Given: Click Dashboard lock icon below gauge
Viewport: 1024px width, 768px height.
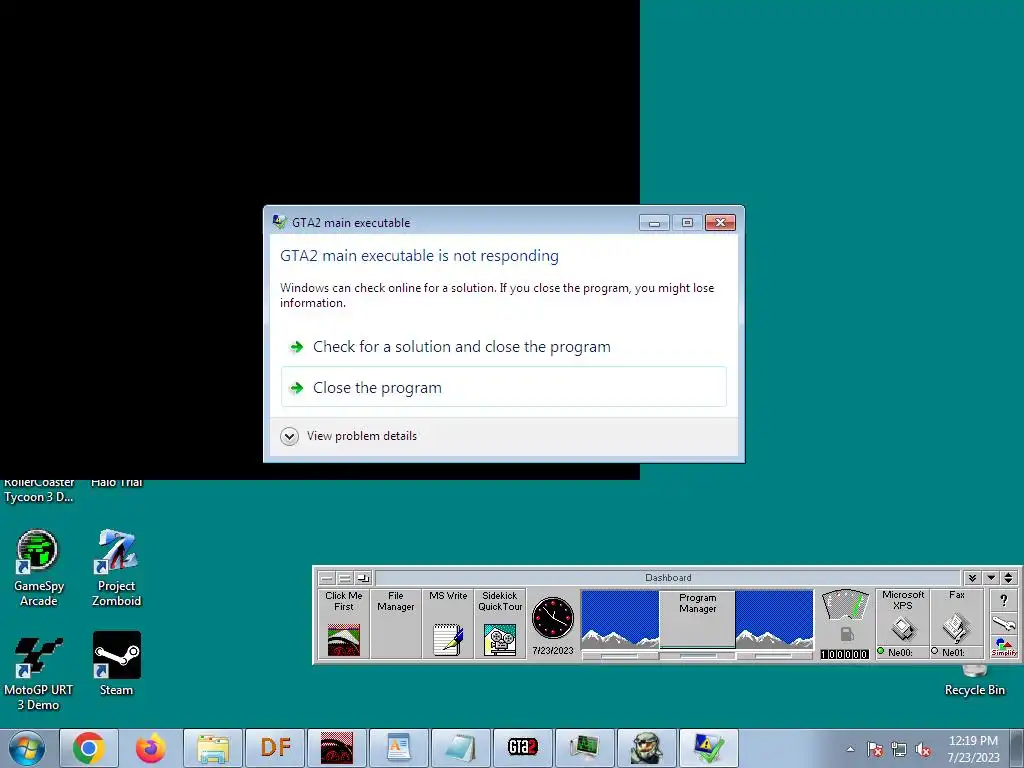Looking at the screenshot, I should tap(846, 634).
